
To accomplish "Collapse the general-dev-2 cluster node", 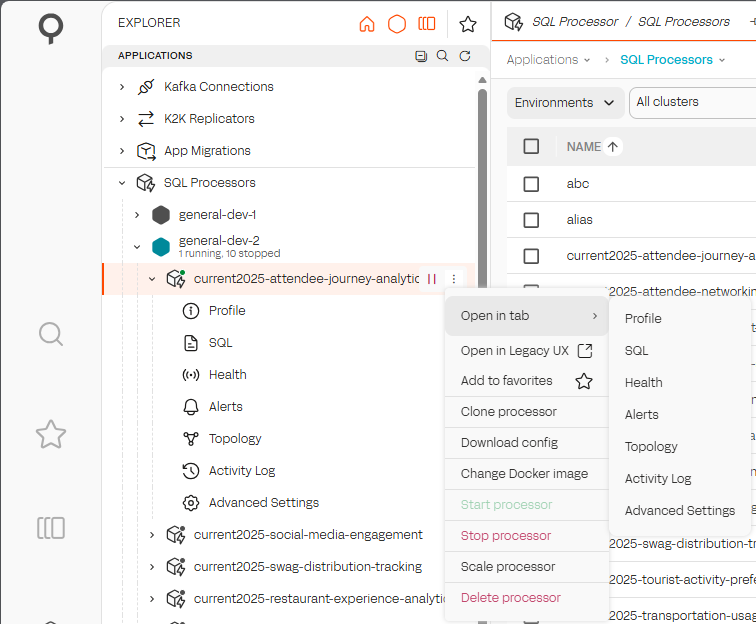I will point(137,246).
